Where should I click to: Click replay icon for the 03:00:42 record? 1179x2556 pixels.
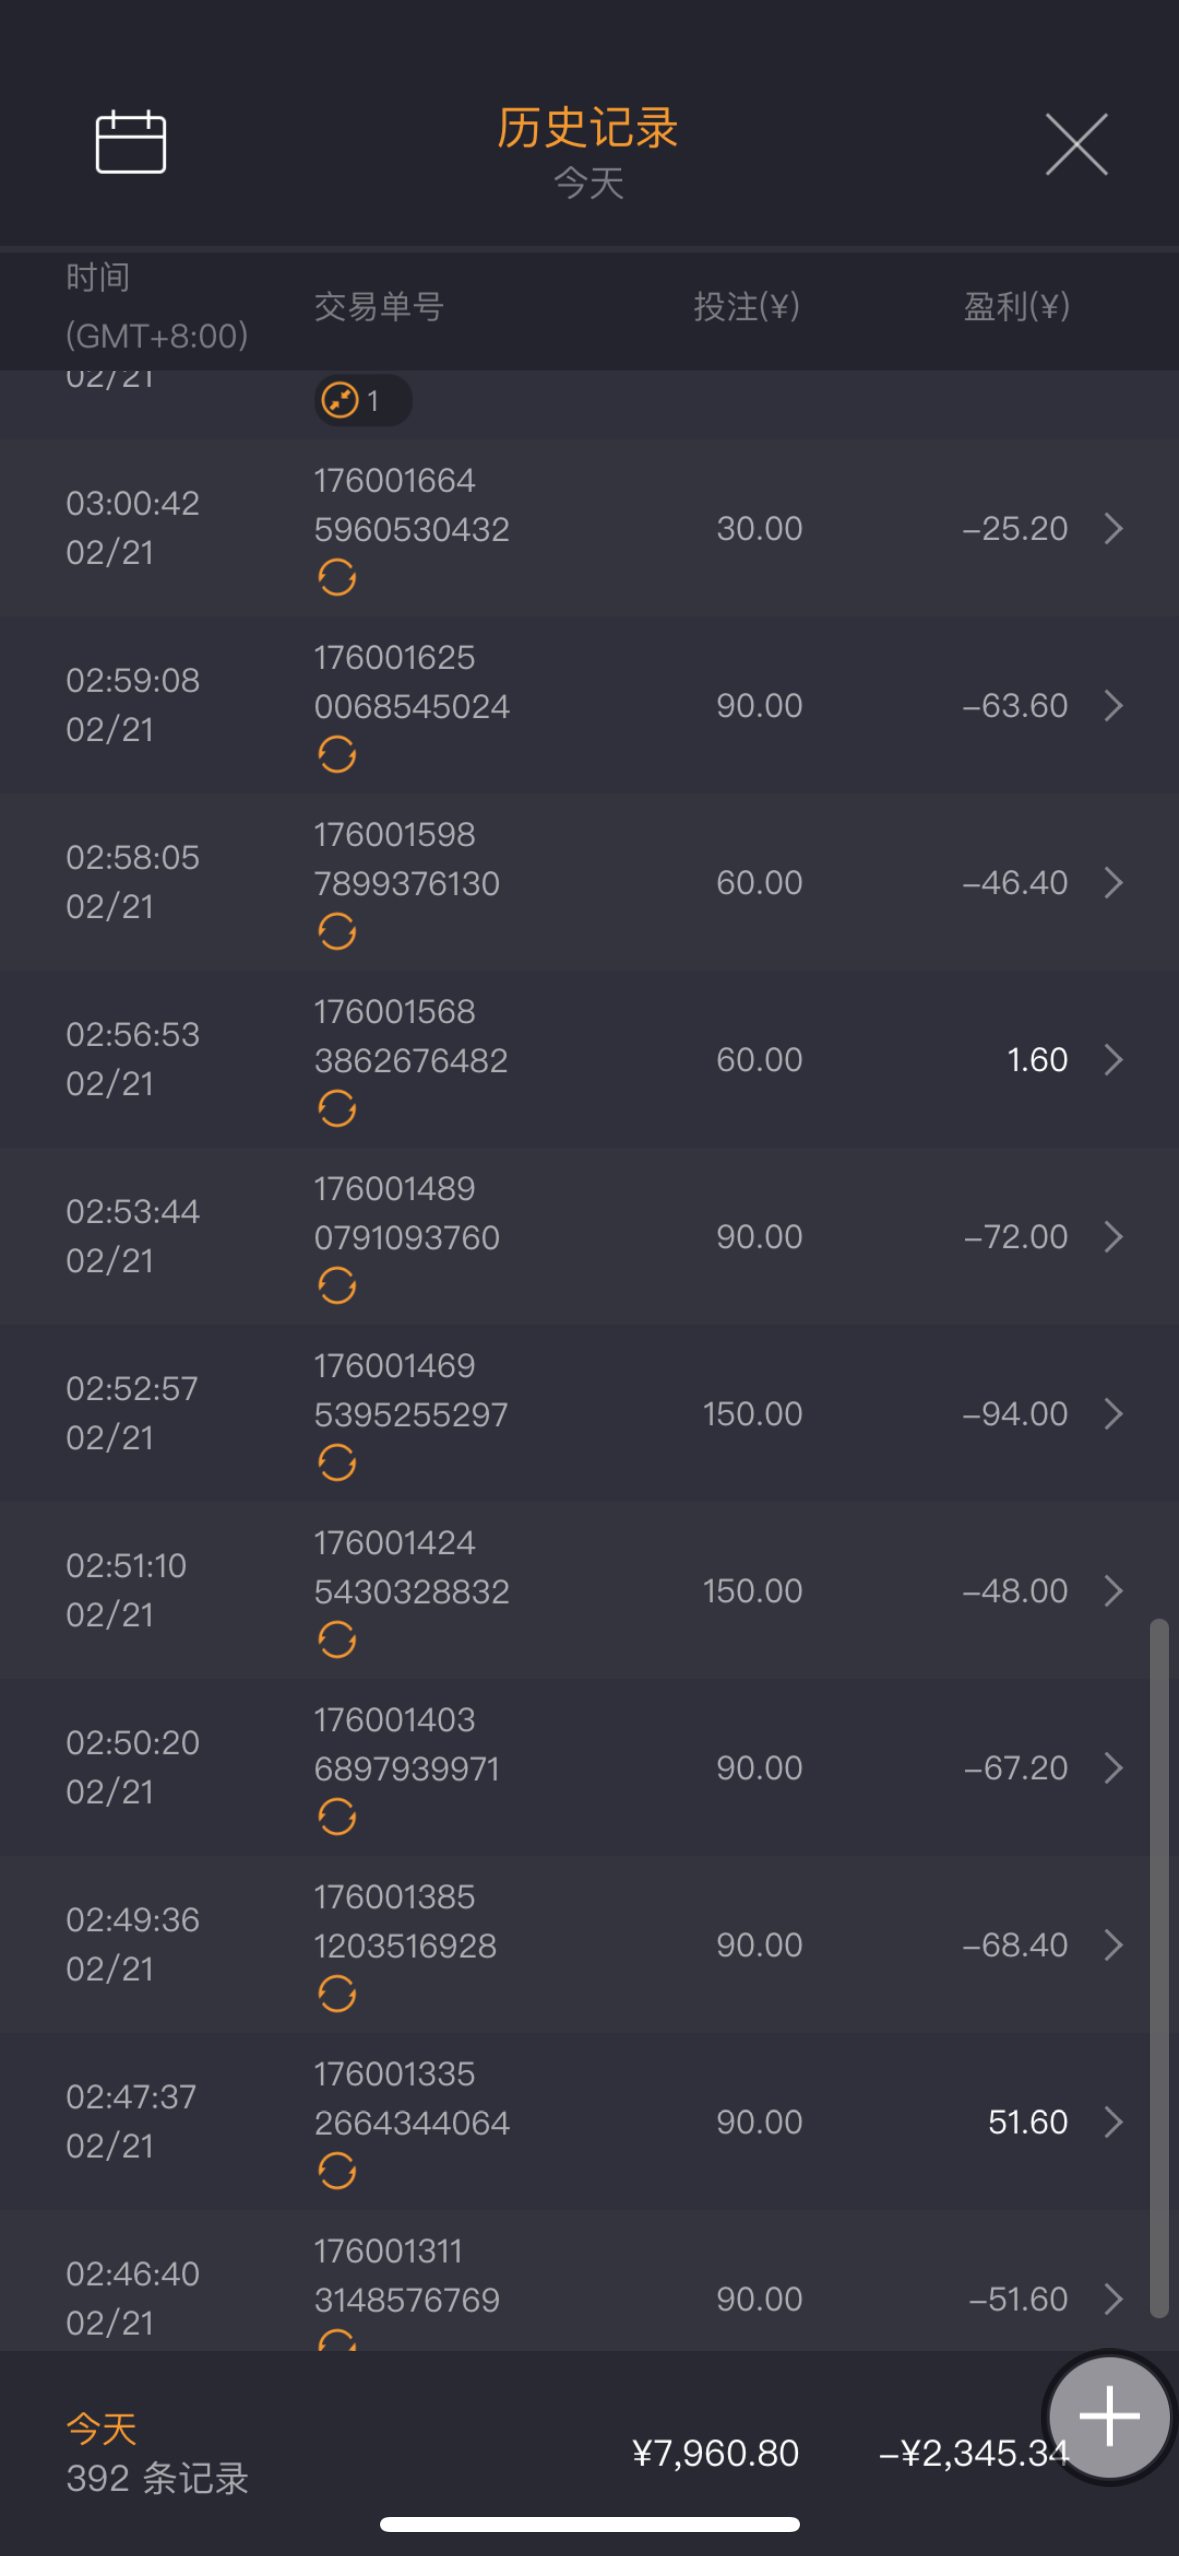point(337,577)
